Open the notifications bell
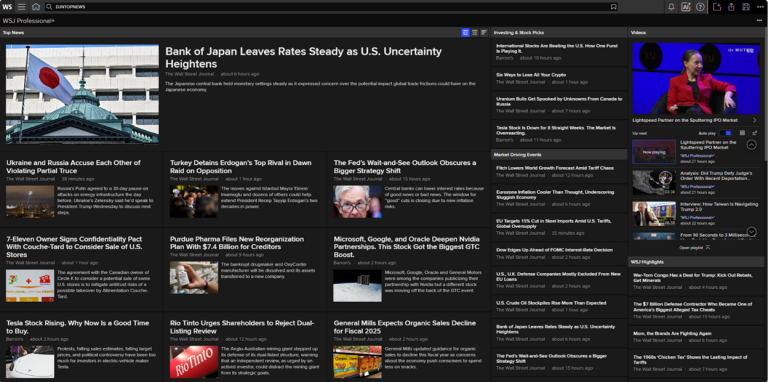This screenshot has height=382, width=768. (672, 7)
